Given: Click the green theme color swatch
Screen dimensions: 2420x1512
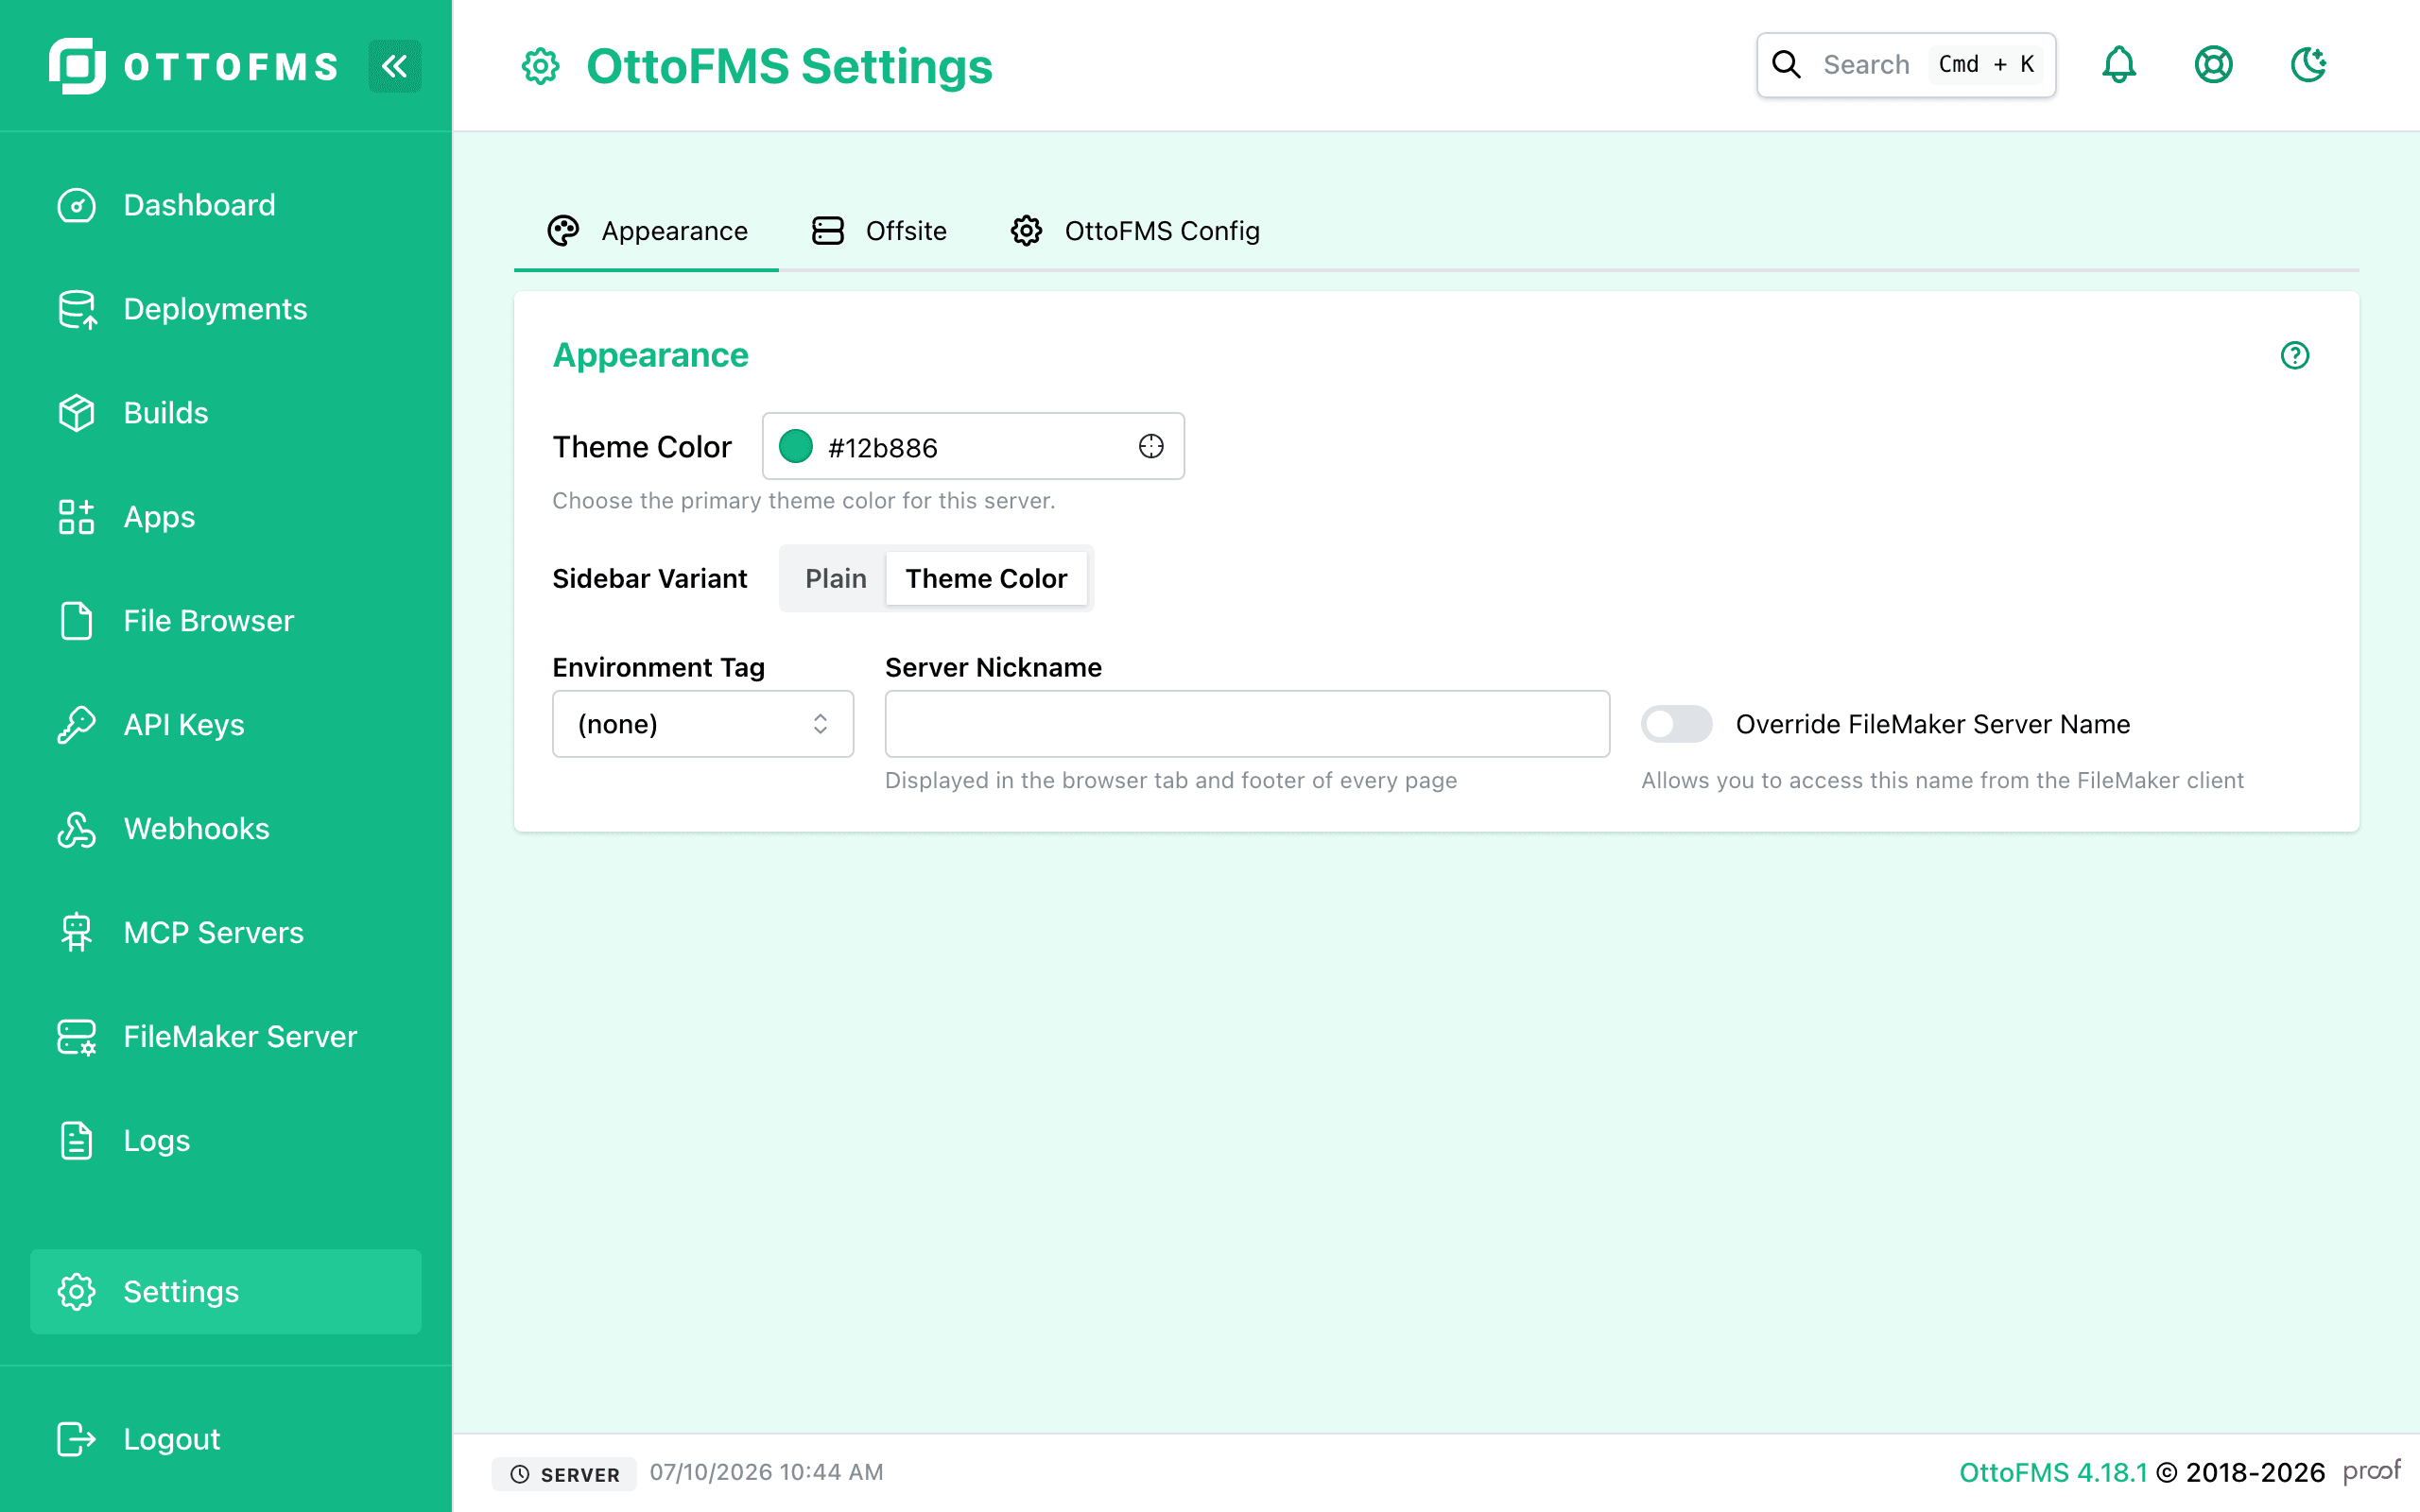Looking at the screenshot, I should point(796,446).
